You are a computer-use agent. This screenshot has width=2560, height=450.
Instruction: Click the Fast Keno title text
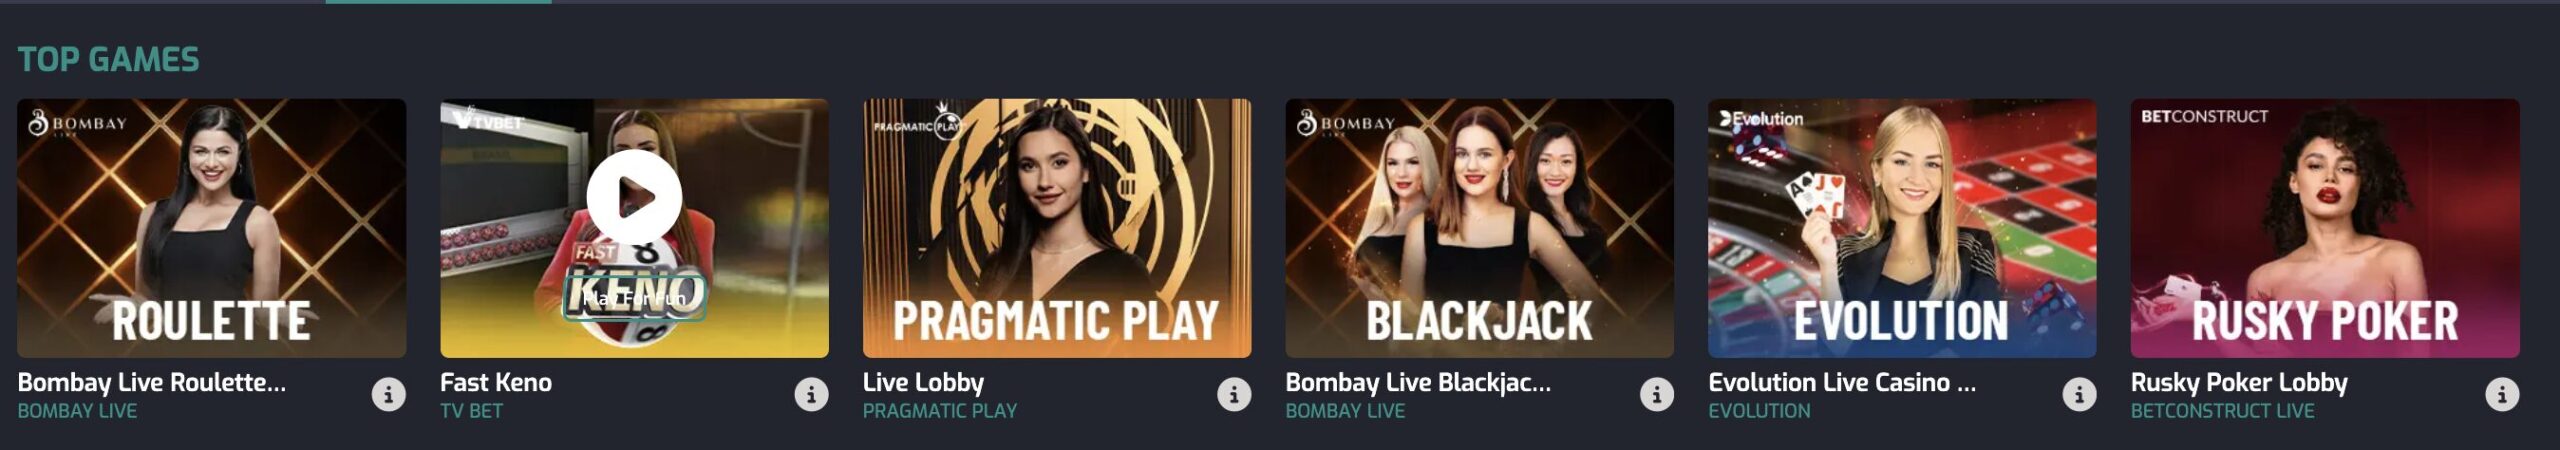pos(496,382)
